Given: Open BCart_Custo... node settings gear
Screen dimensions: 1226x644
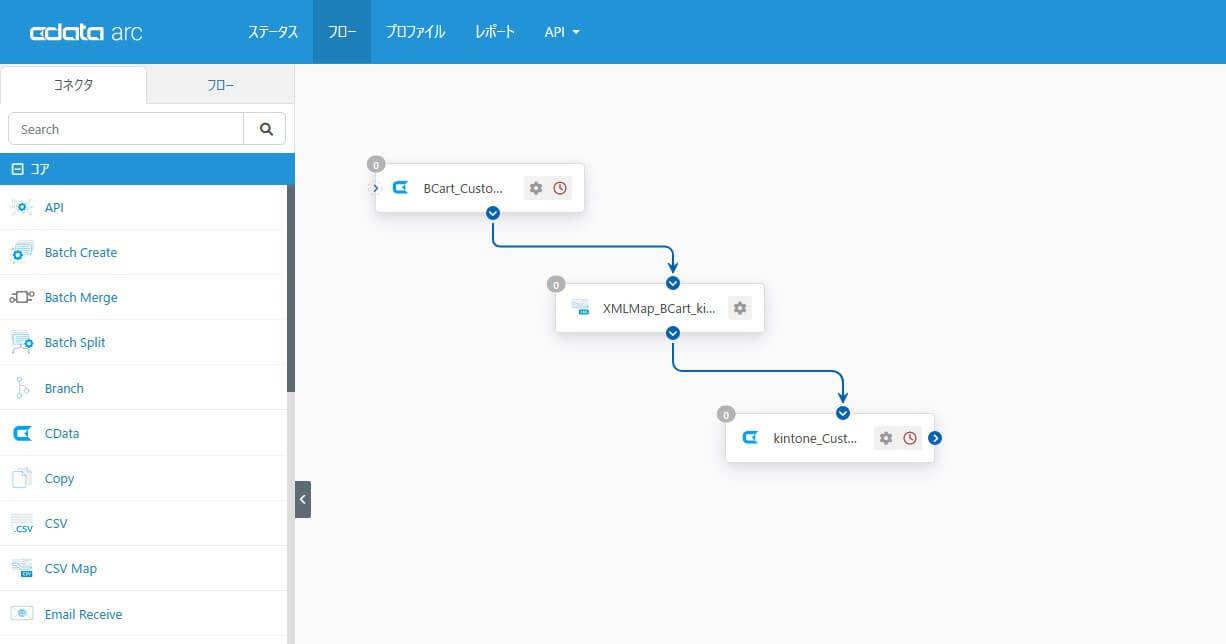Looking at the screenshot, I should pos(536,188).
